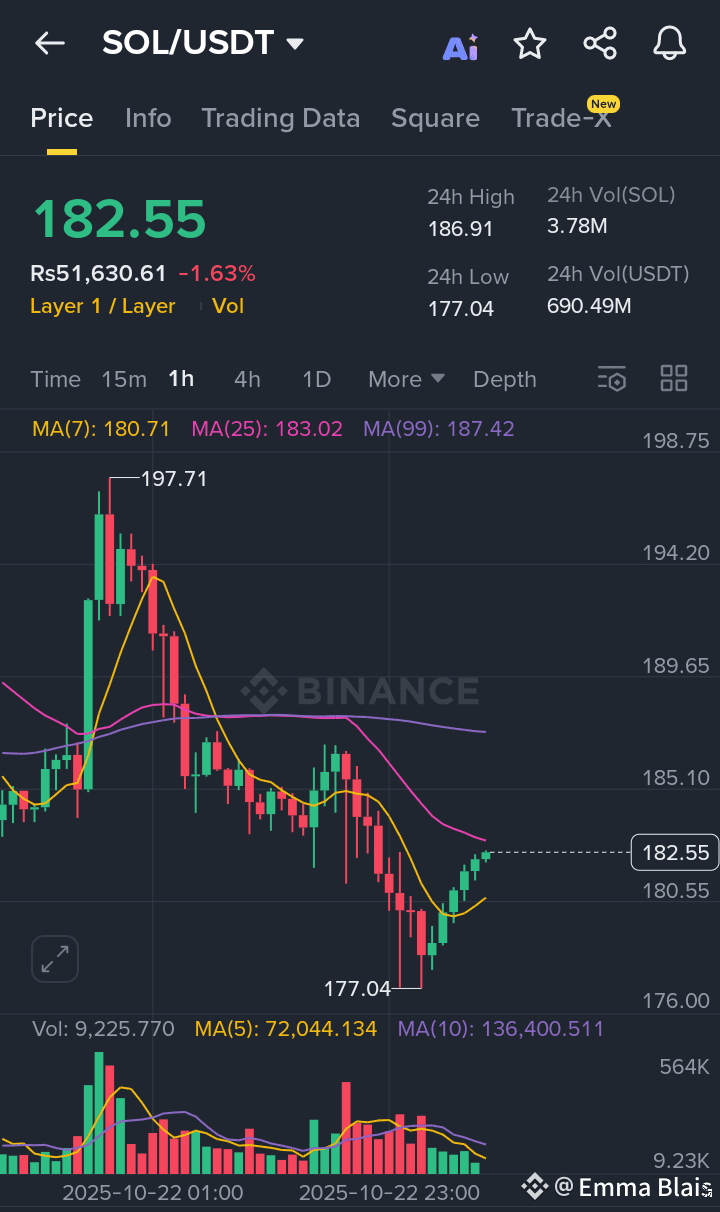Screen dimensions: 720x1212
Task: Tap the 177.04 chart low label
Action: 357,989
